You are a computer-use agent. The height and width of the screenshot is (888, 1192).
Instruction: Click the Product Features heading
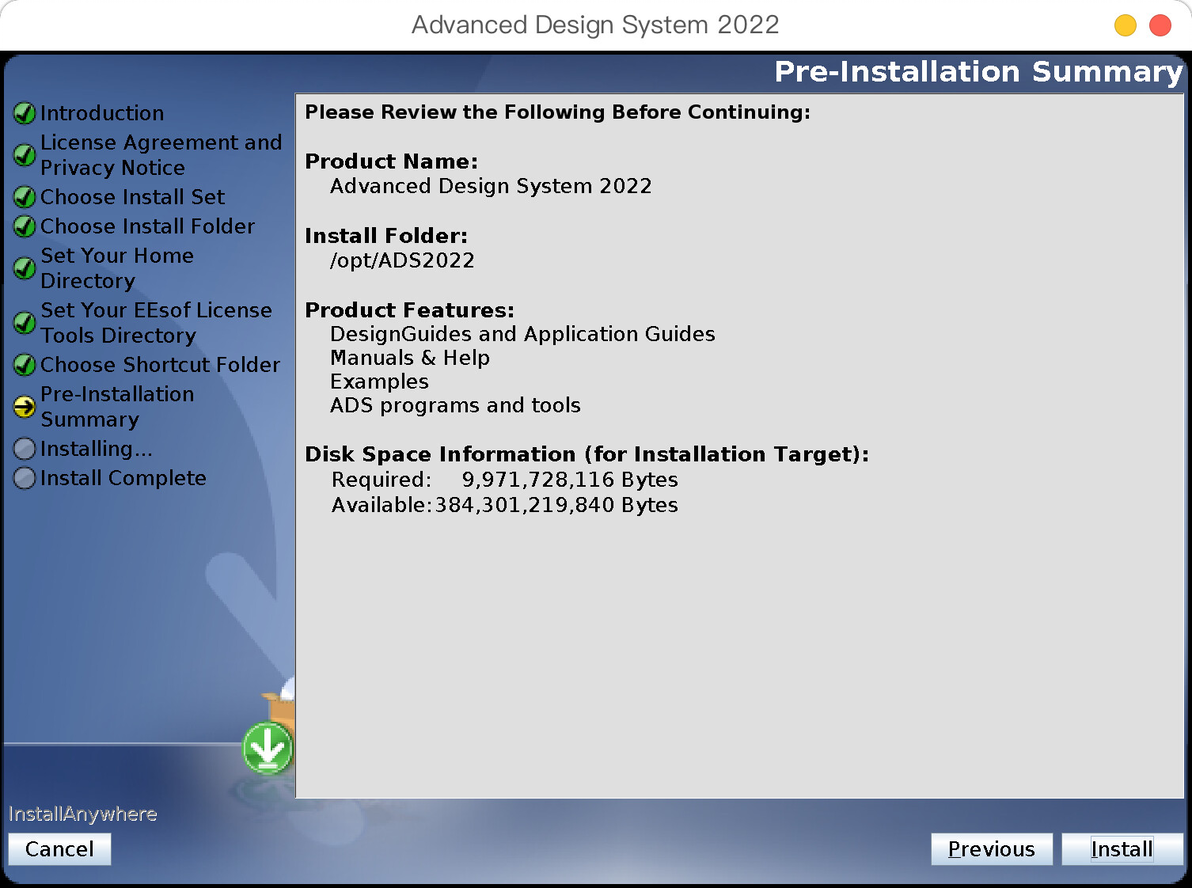pos(409,310)
